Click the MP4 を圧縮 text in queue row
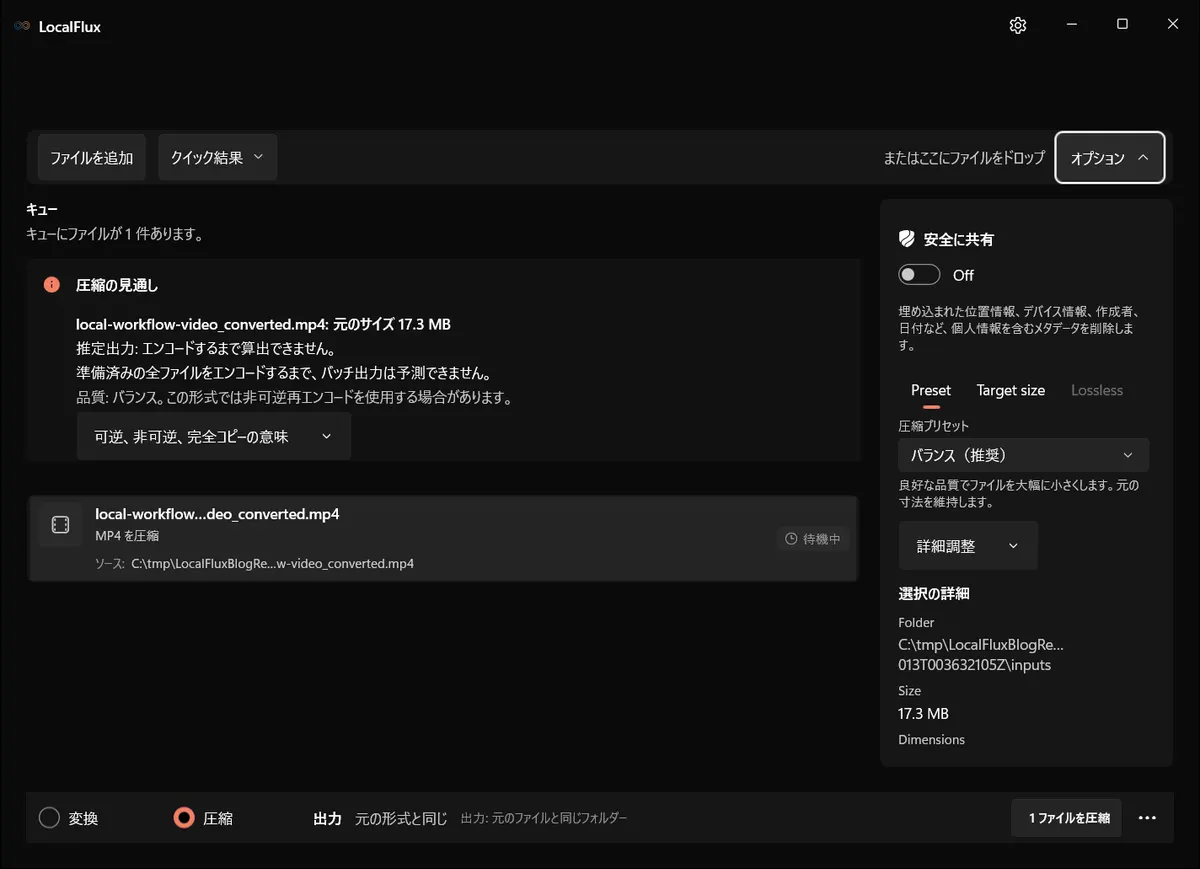 127,536
